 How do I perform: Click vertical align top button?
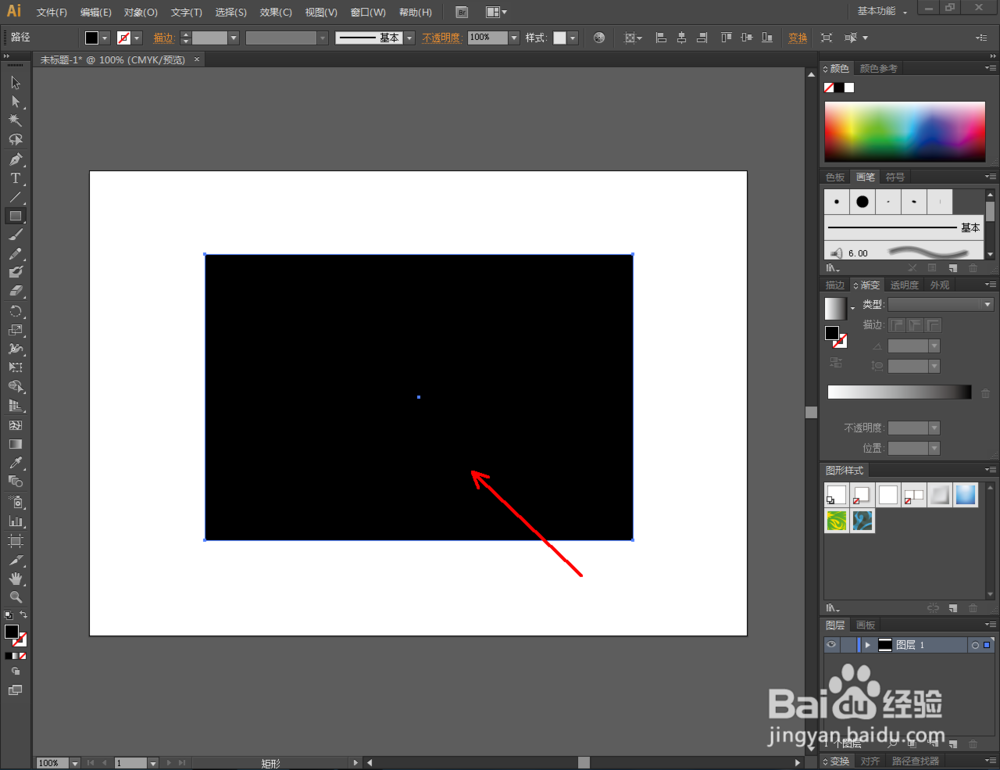click(x=726, y=38)
